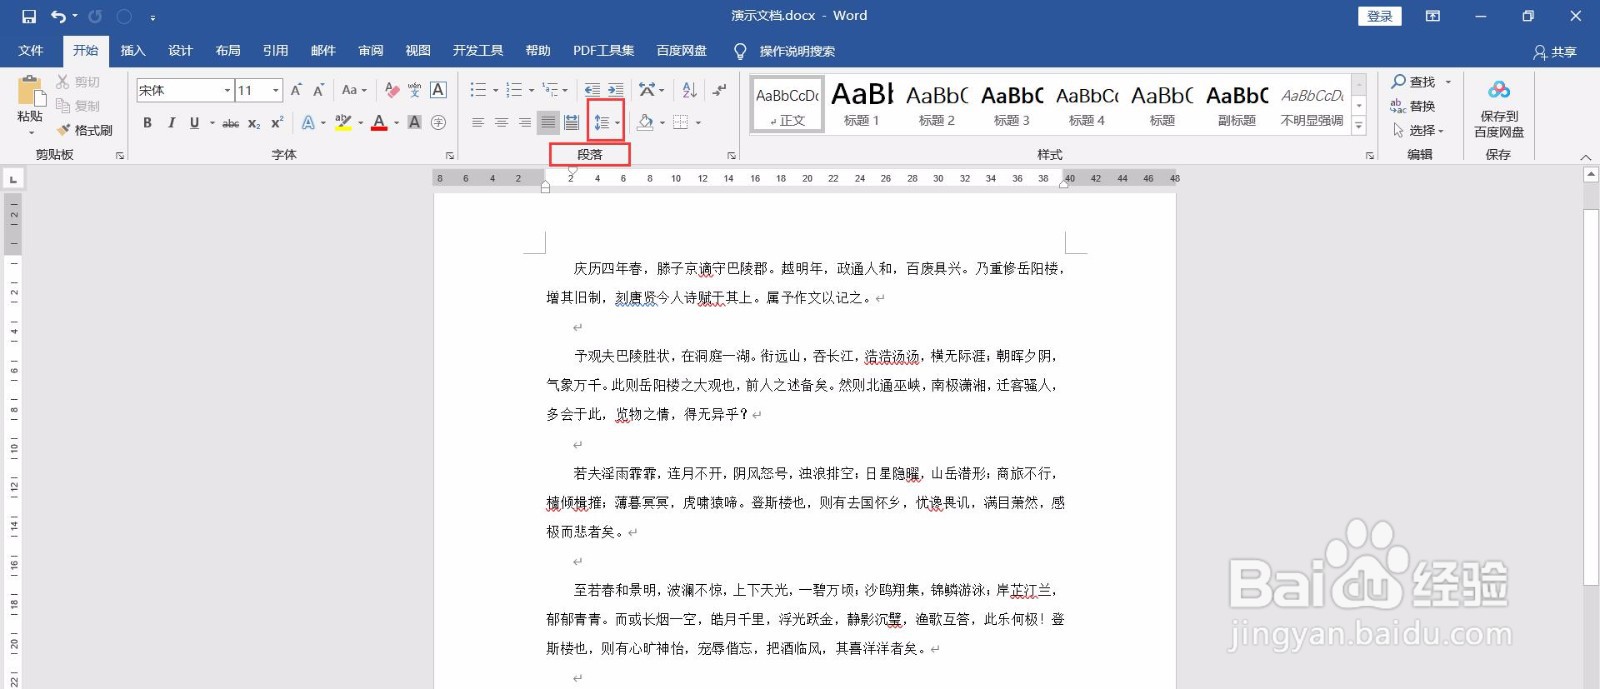Apply yellow text highlight color
Image resolution: width=1600 pixels, height=689 pixels.
(343, 122)
